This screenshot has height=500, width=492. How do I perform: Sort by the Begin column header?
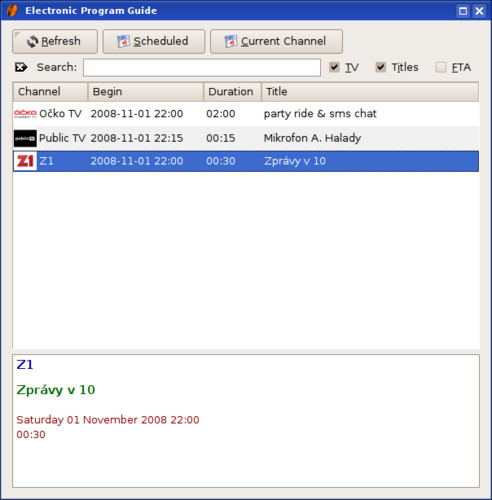tap(146, 92)
